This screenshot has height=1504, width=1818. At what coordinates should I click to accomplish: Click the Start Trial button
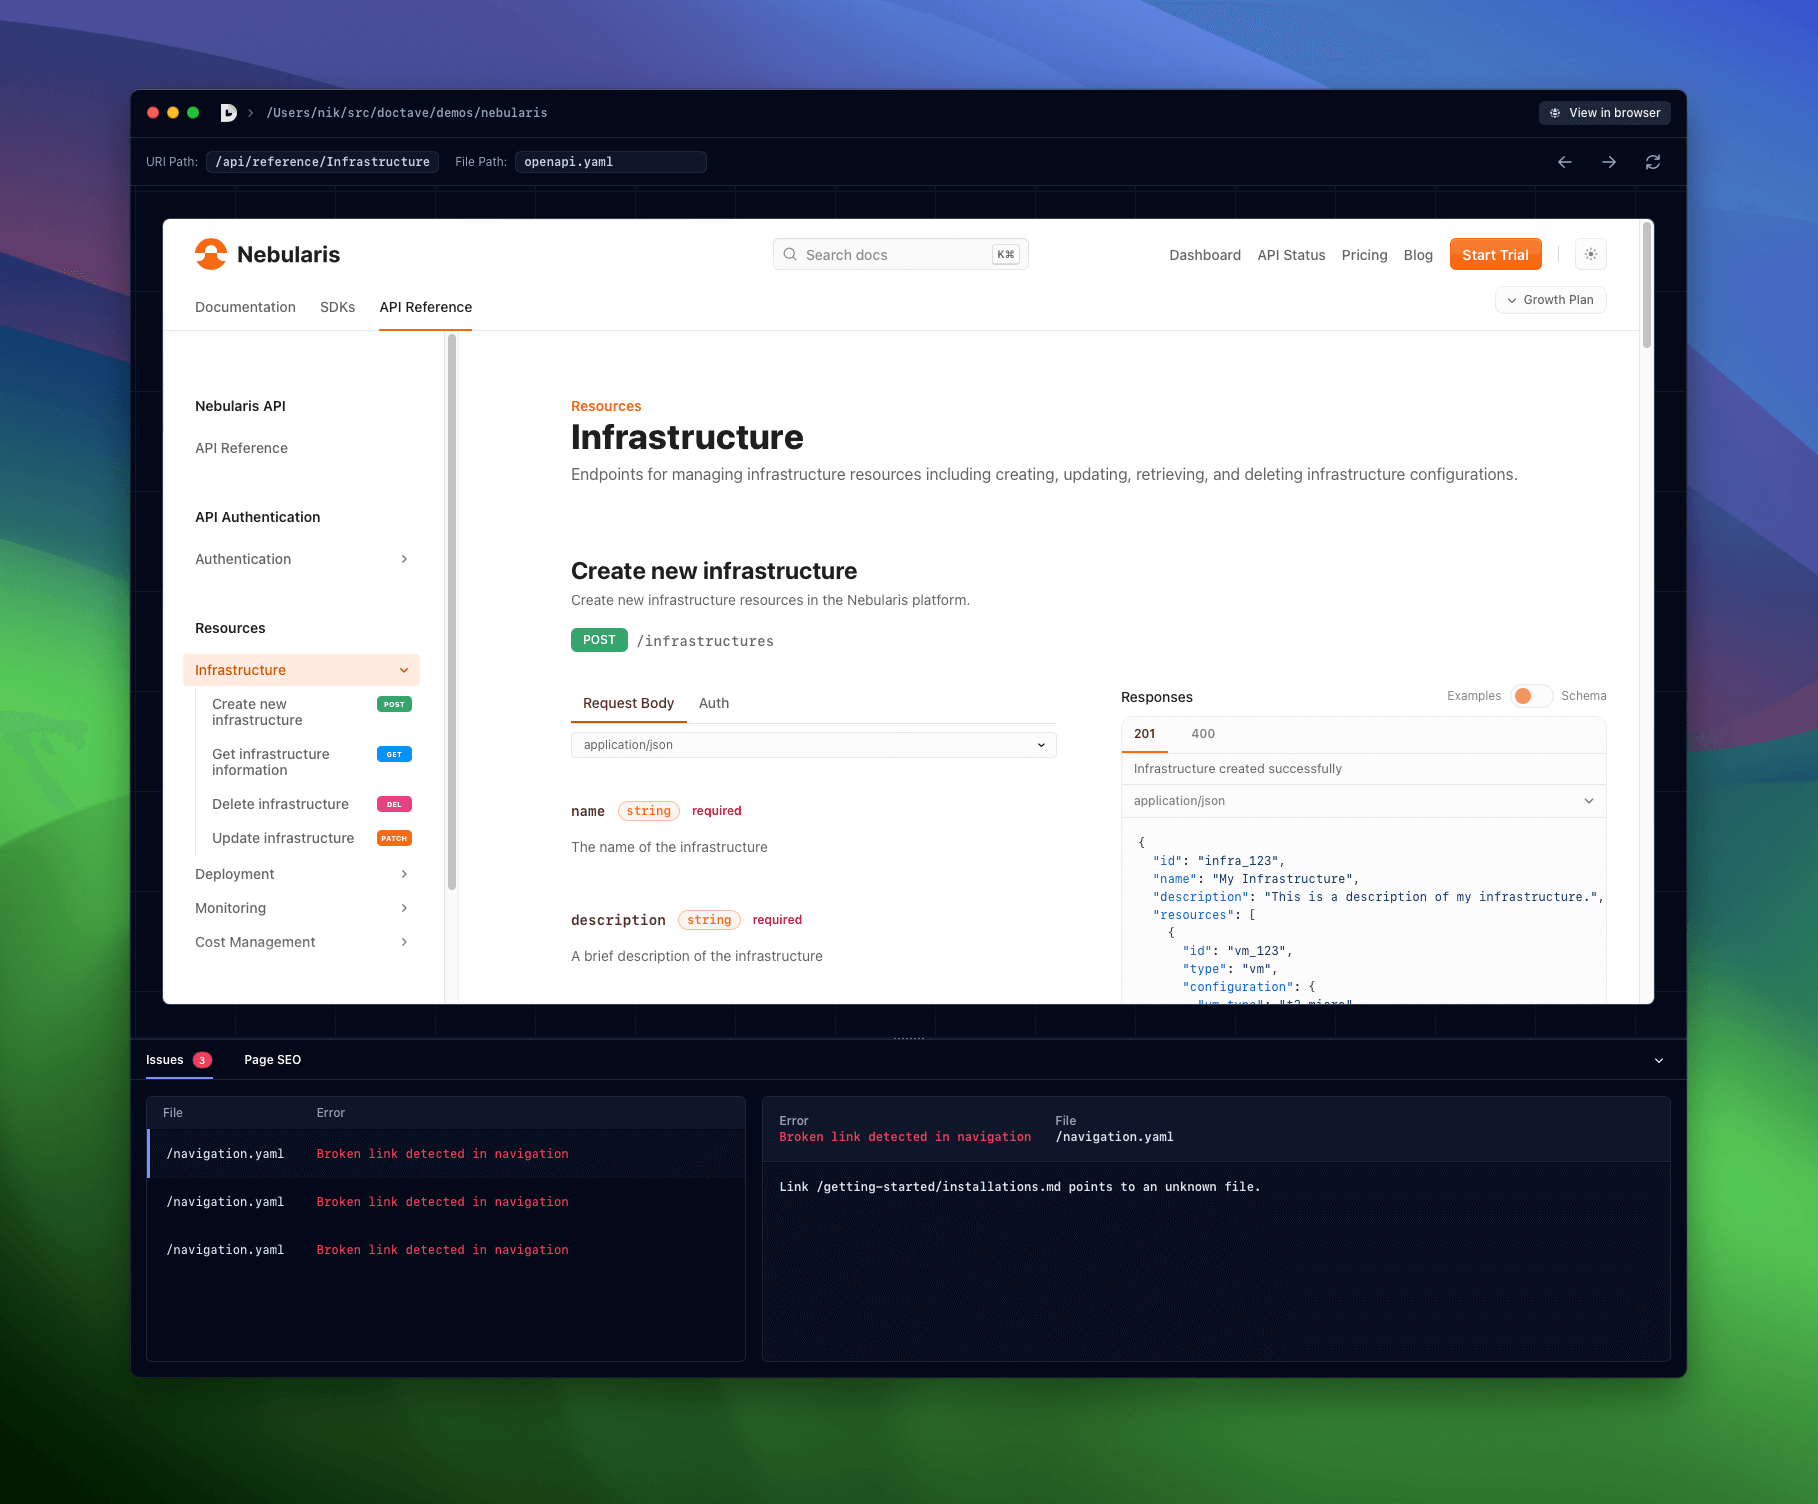coord(1495,254)
